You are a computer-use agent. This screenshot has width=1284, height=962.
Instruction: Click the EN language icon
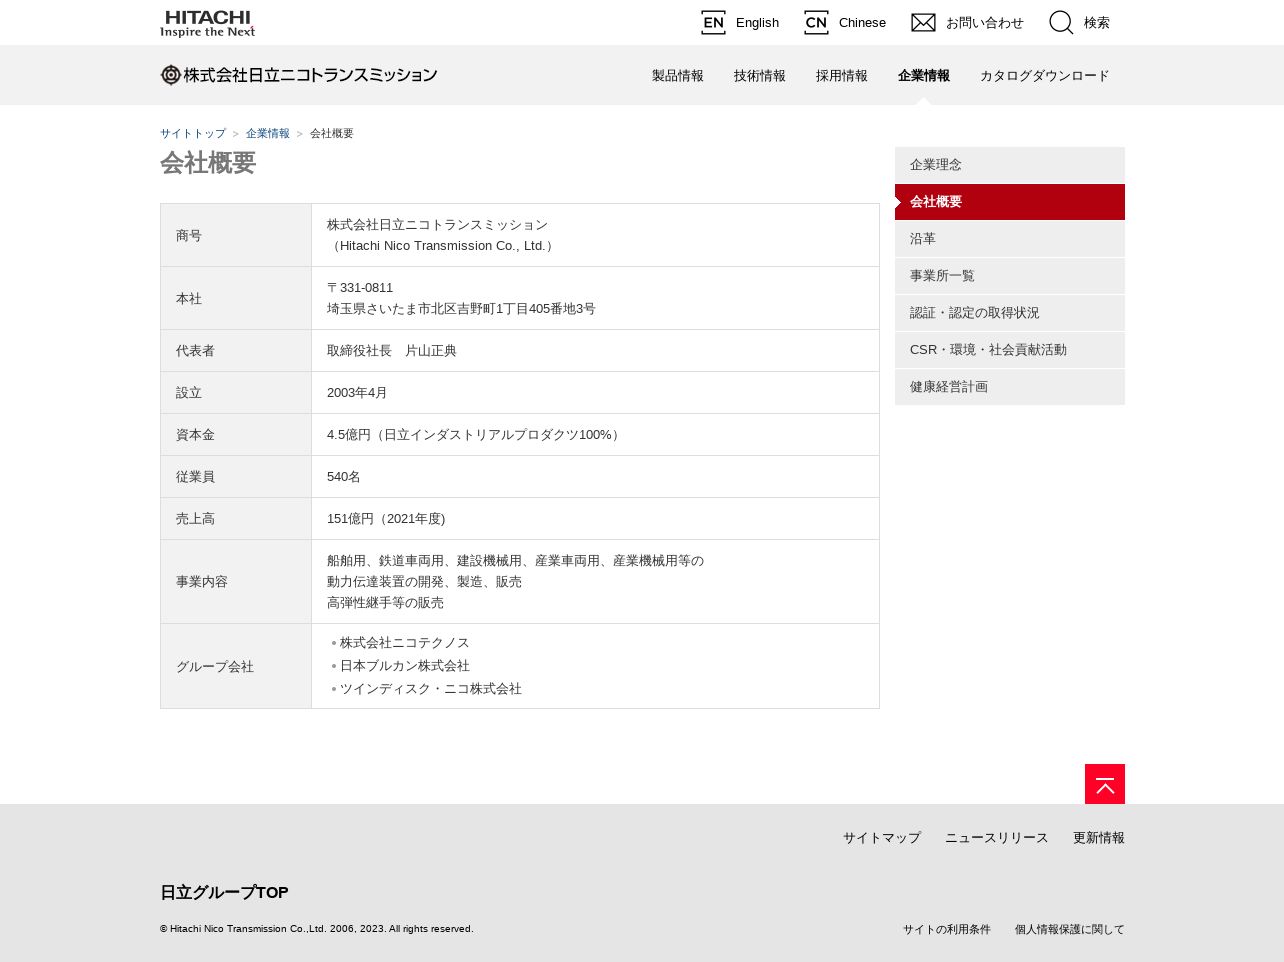713,23
